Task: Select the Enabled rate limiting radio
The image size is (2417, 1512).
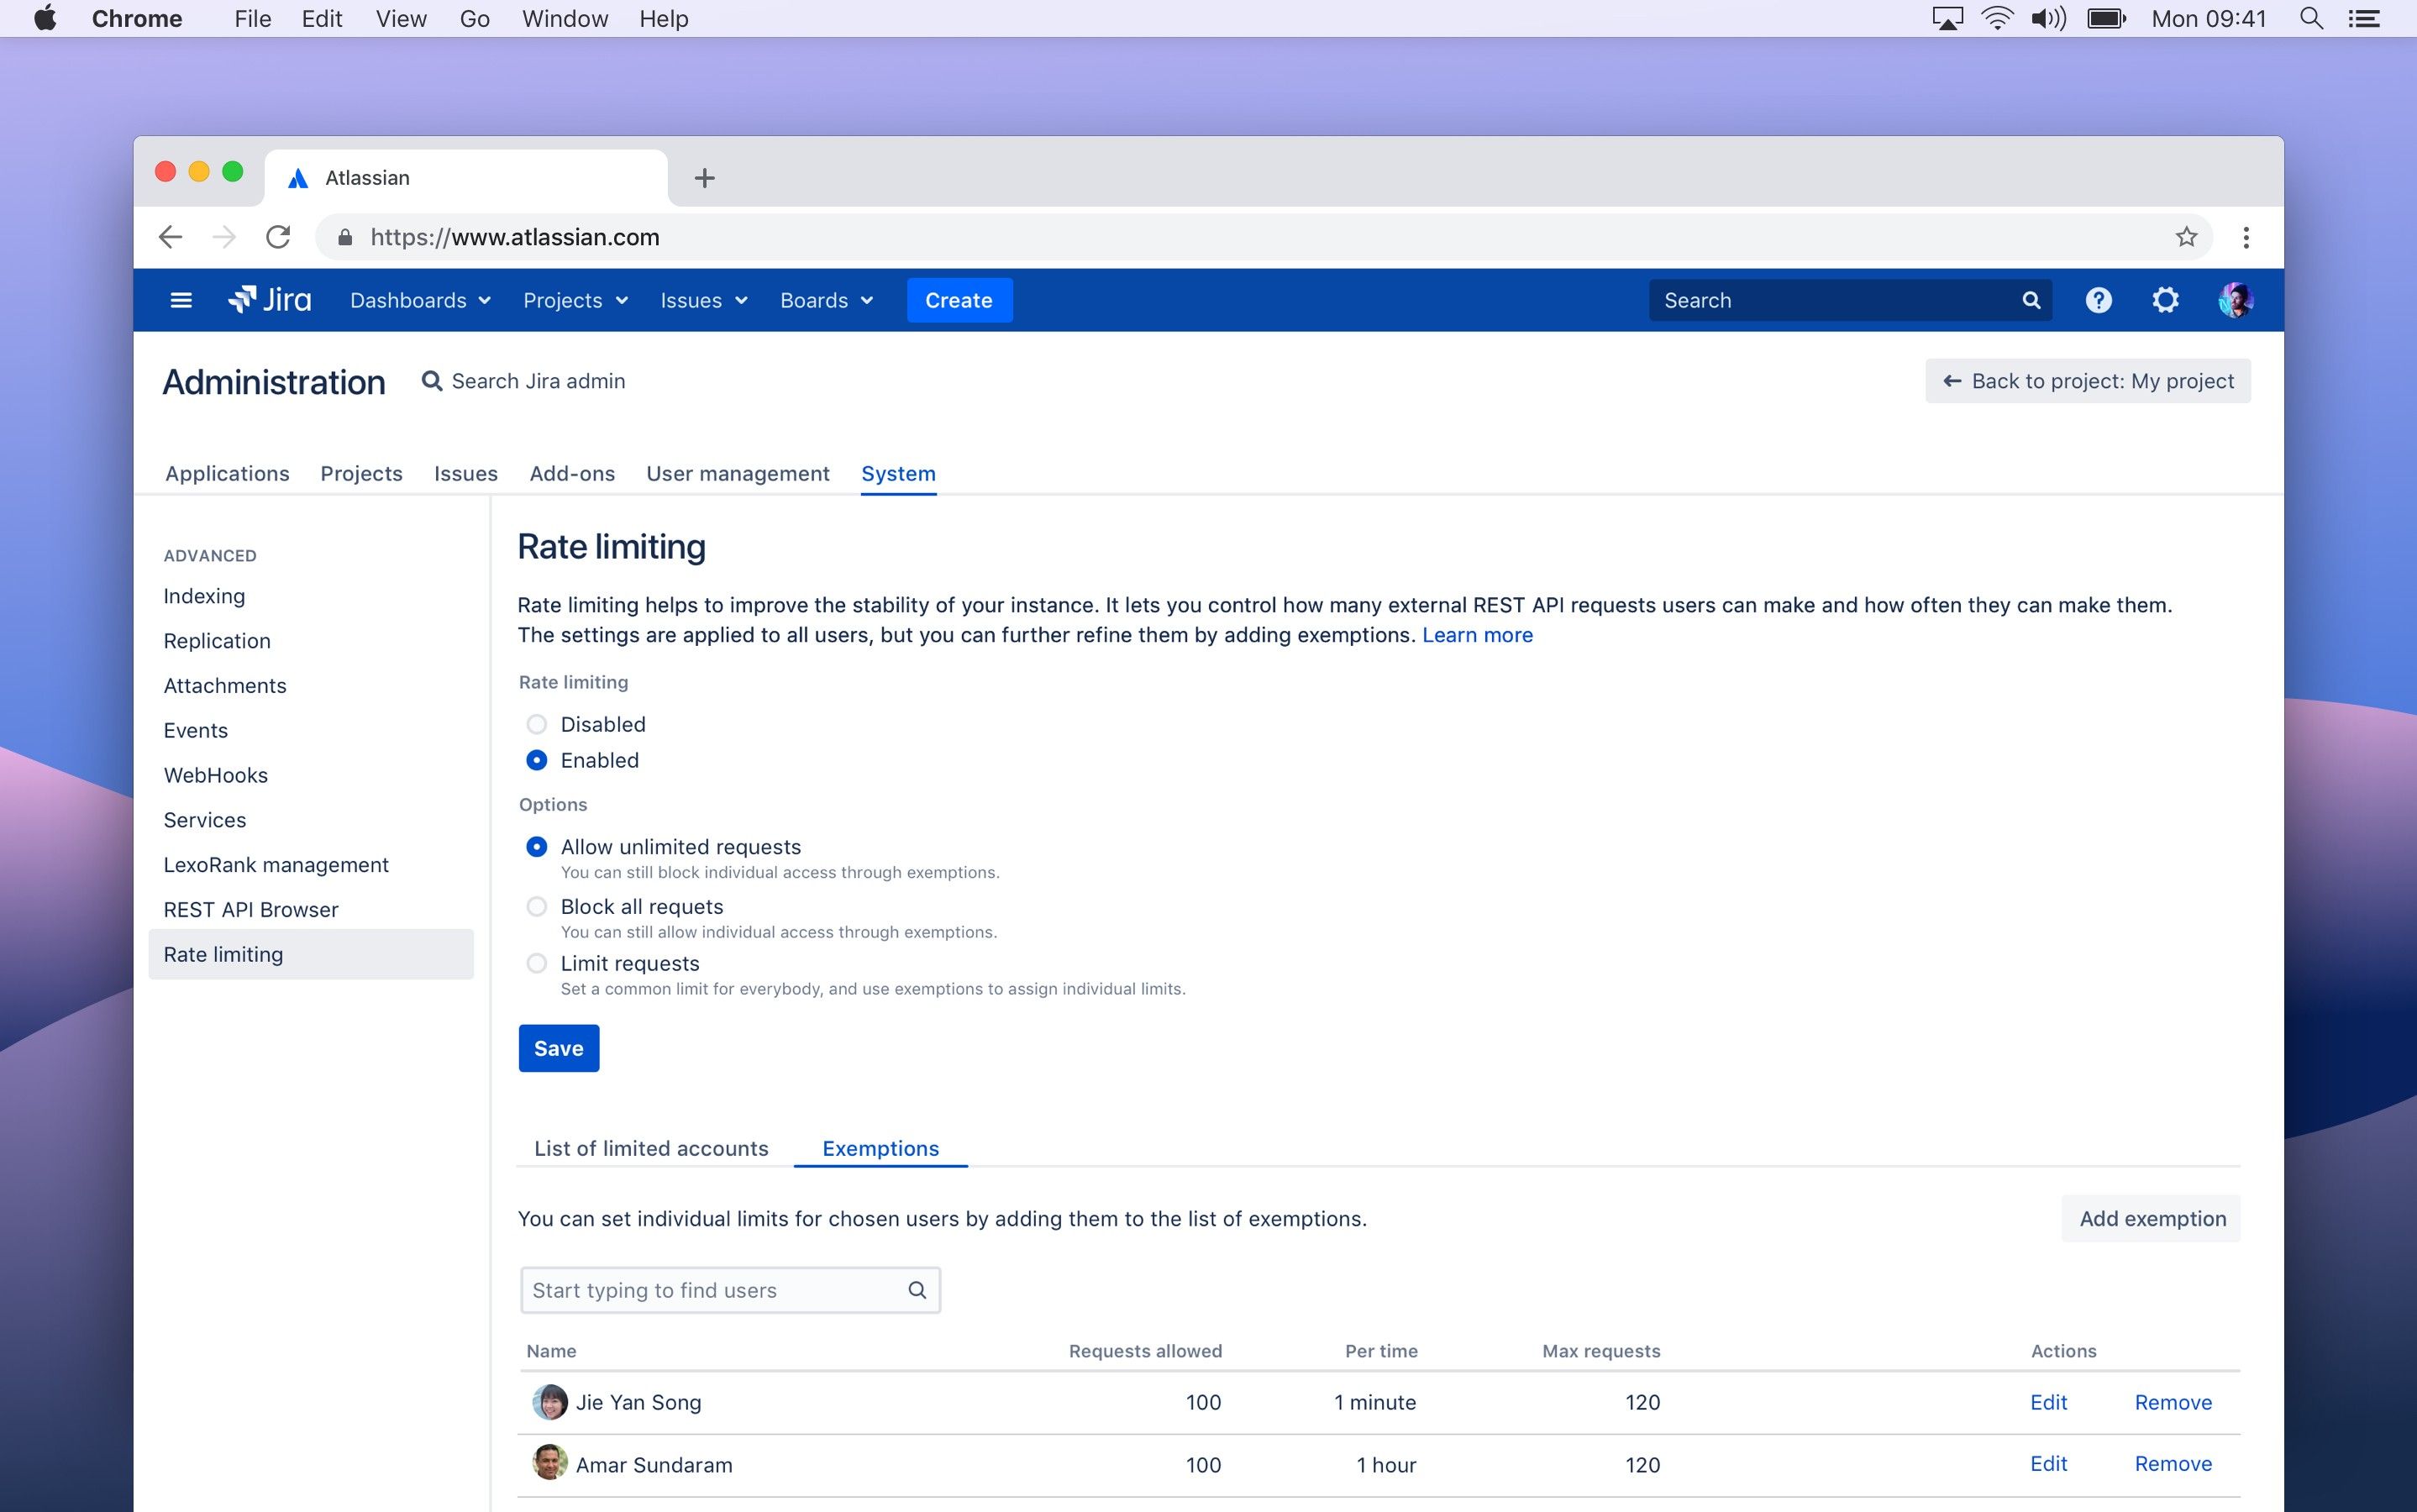Action: tap(537, 760)
